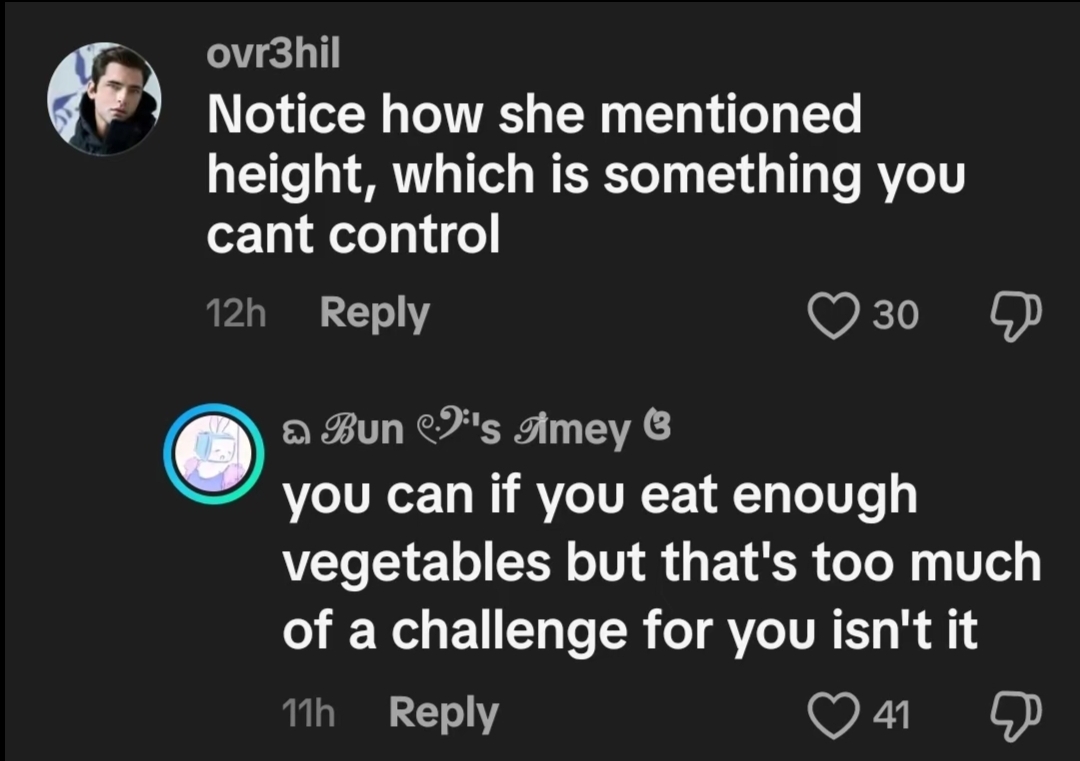Click the symbol before 'Bun' in username
Viewport: 1080px width, 761px height.
tap(297, 433)
